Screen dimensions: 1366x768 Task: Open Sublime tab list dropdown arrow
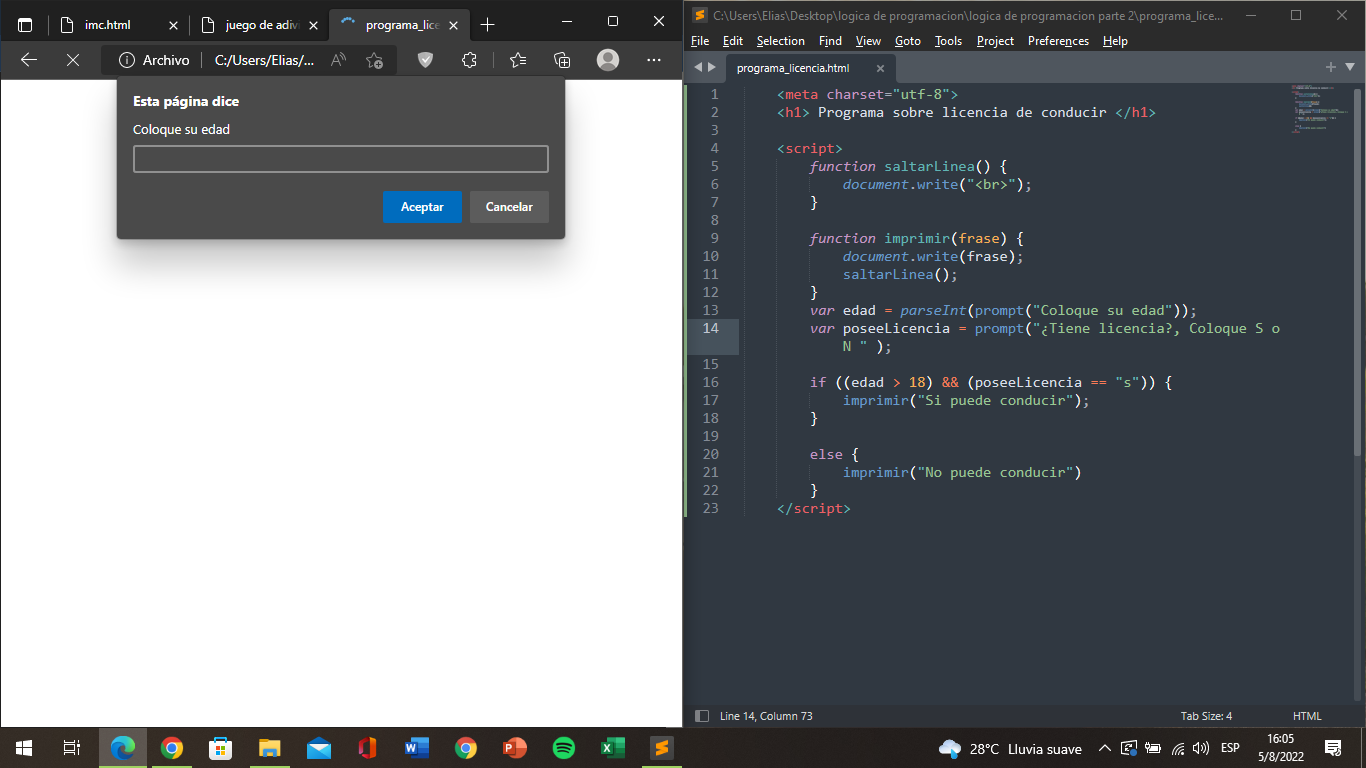pyautogui.click(x=1350, y=68)
